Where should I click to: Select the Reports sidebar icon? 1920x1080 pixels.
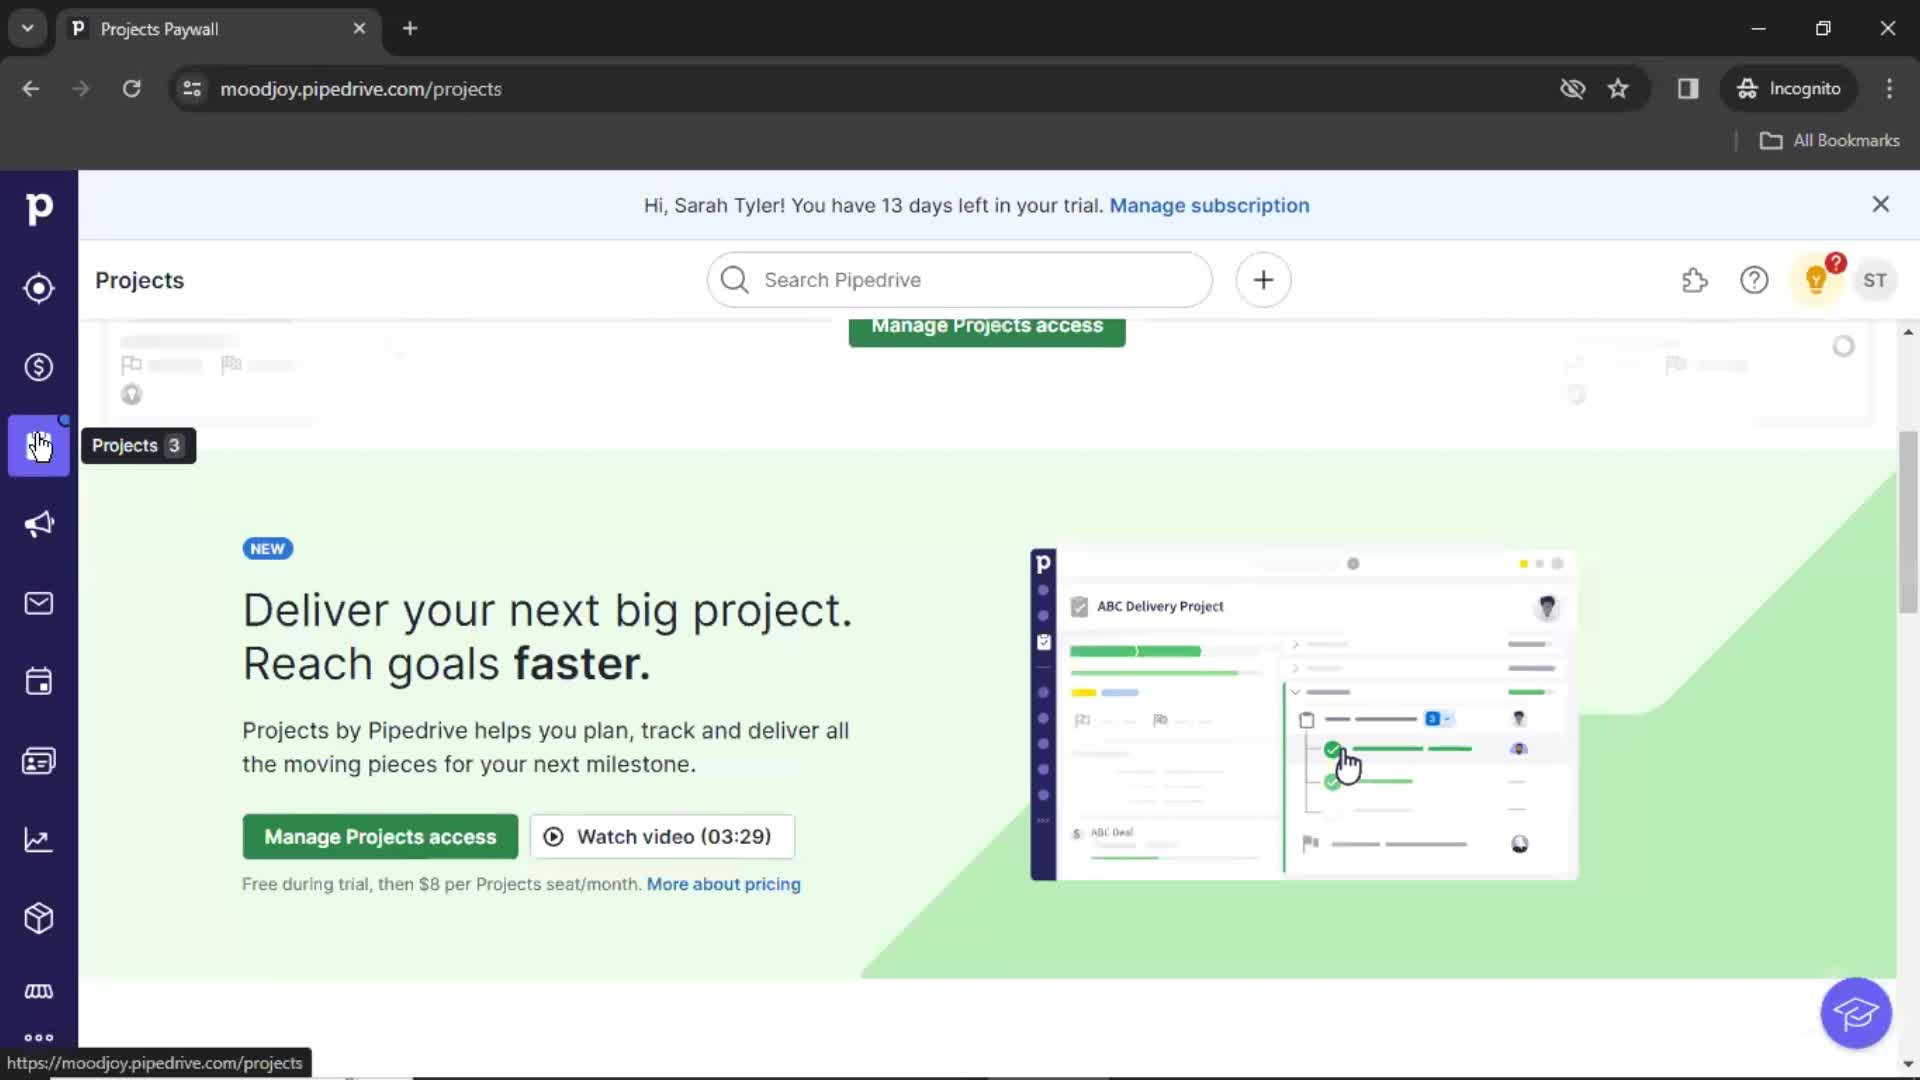(38, 840)
